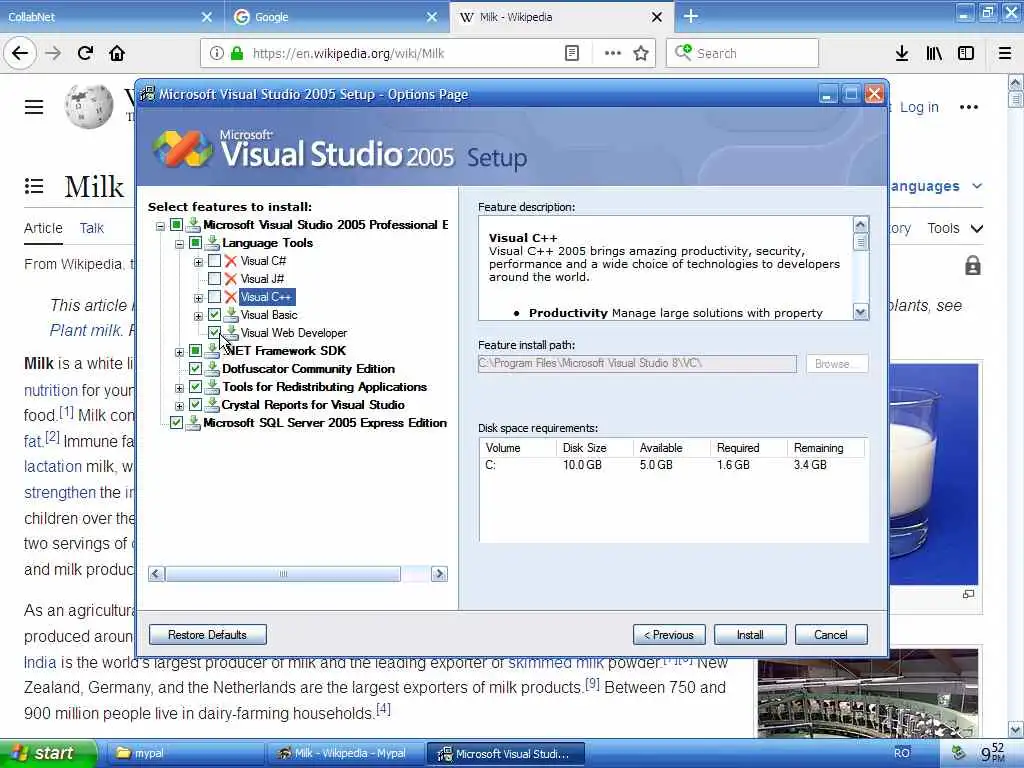Open the Windows start button

tap(47, 753)
